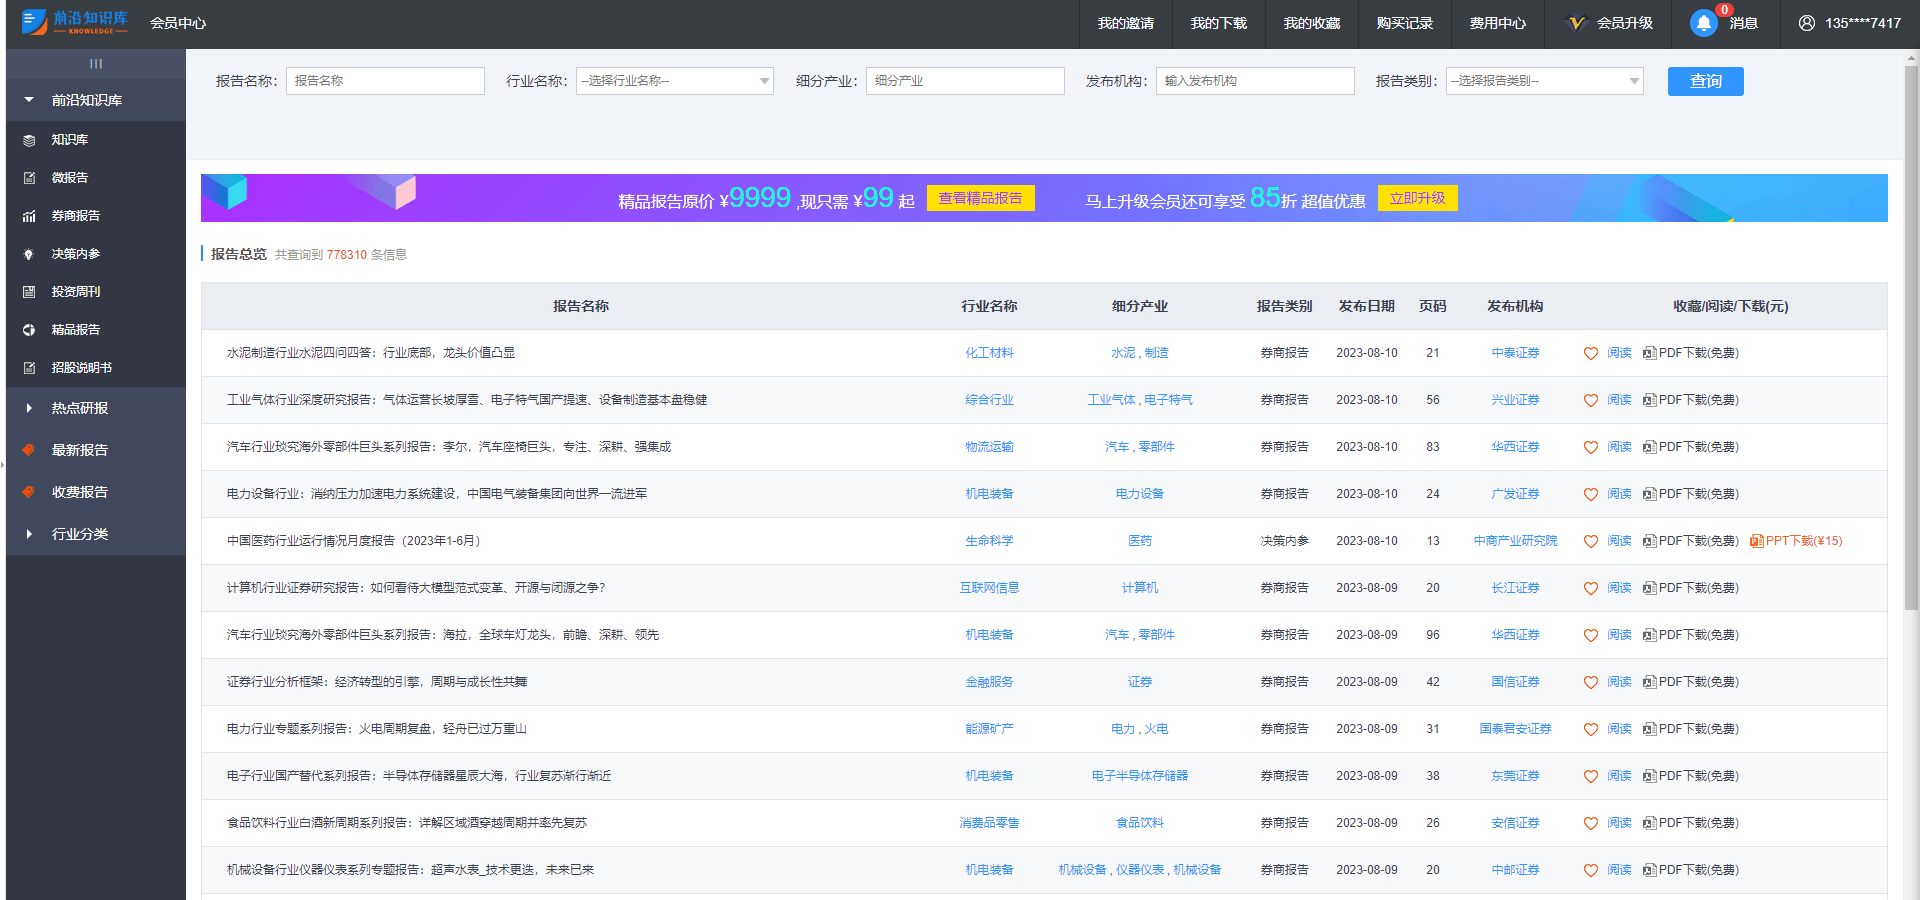Toggle favorite heart for 电力设备行业 report
This screenshot has height=900, width=1920.
click(1590, 494)
